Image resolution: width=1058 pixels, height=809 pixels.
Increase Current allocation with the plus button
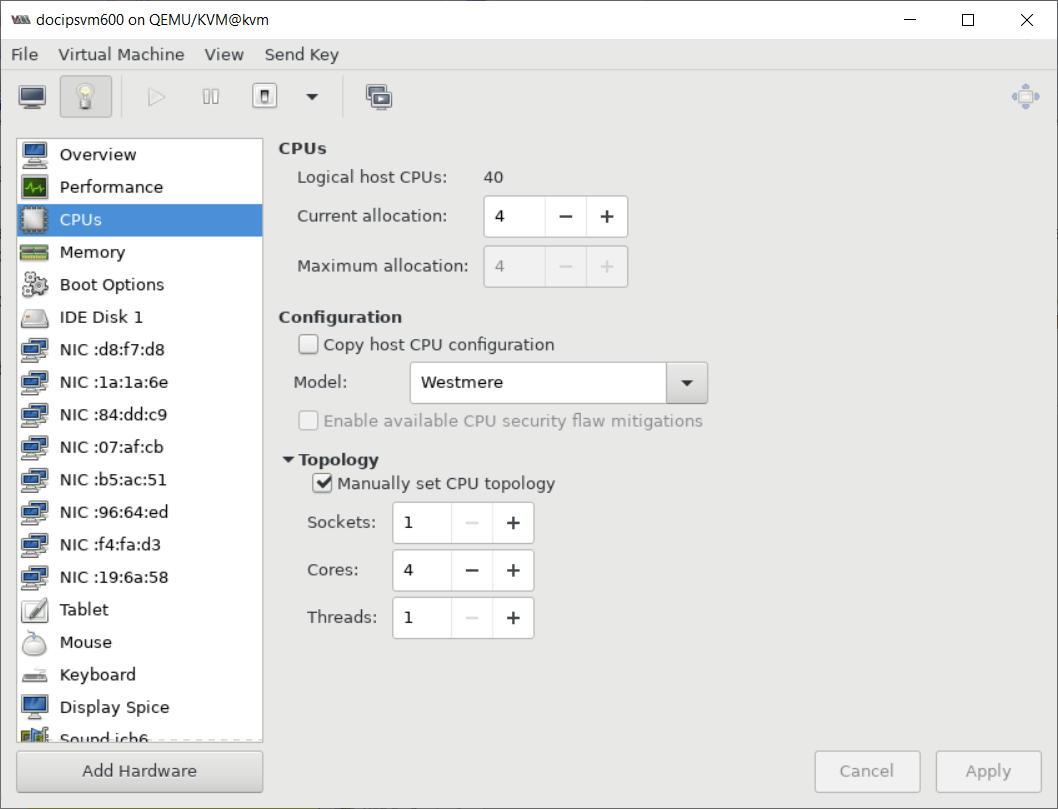pos(607,217)
